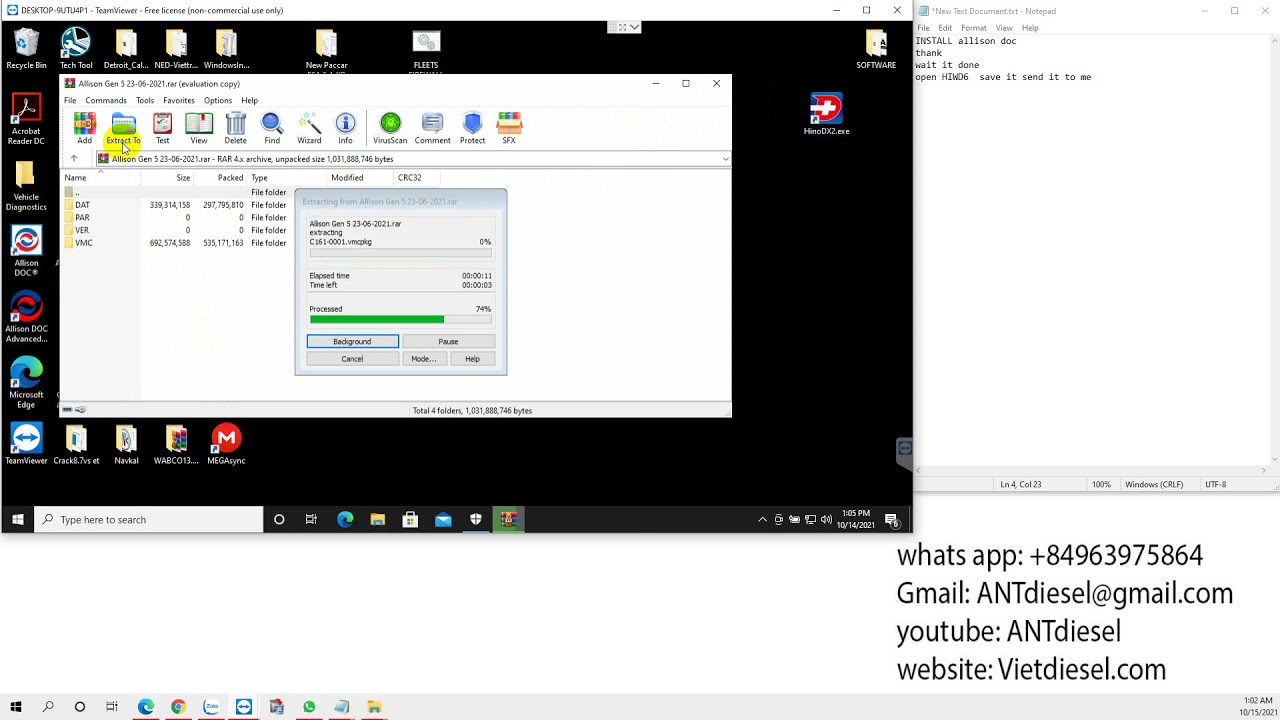Select the PAR folder row
1280x720 pixels.
[x=175, y=218]
